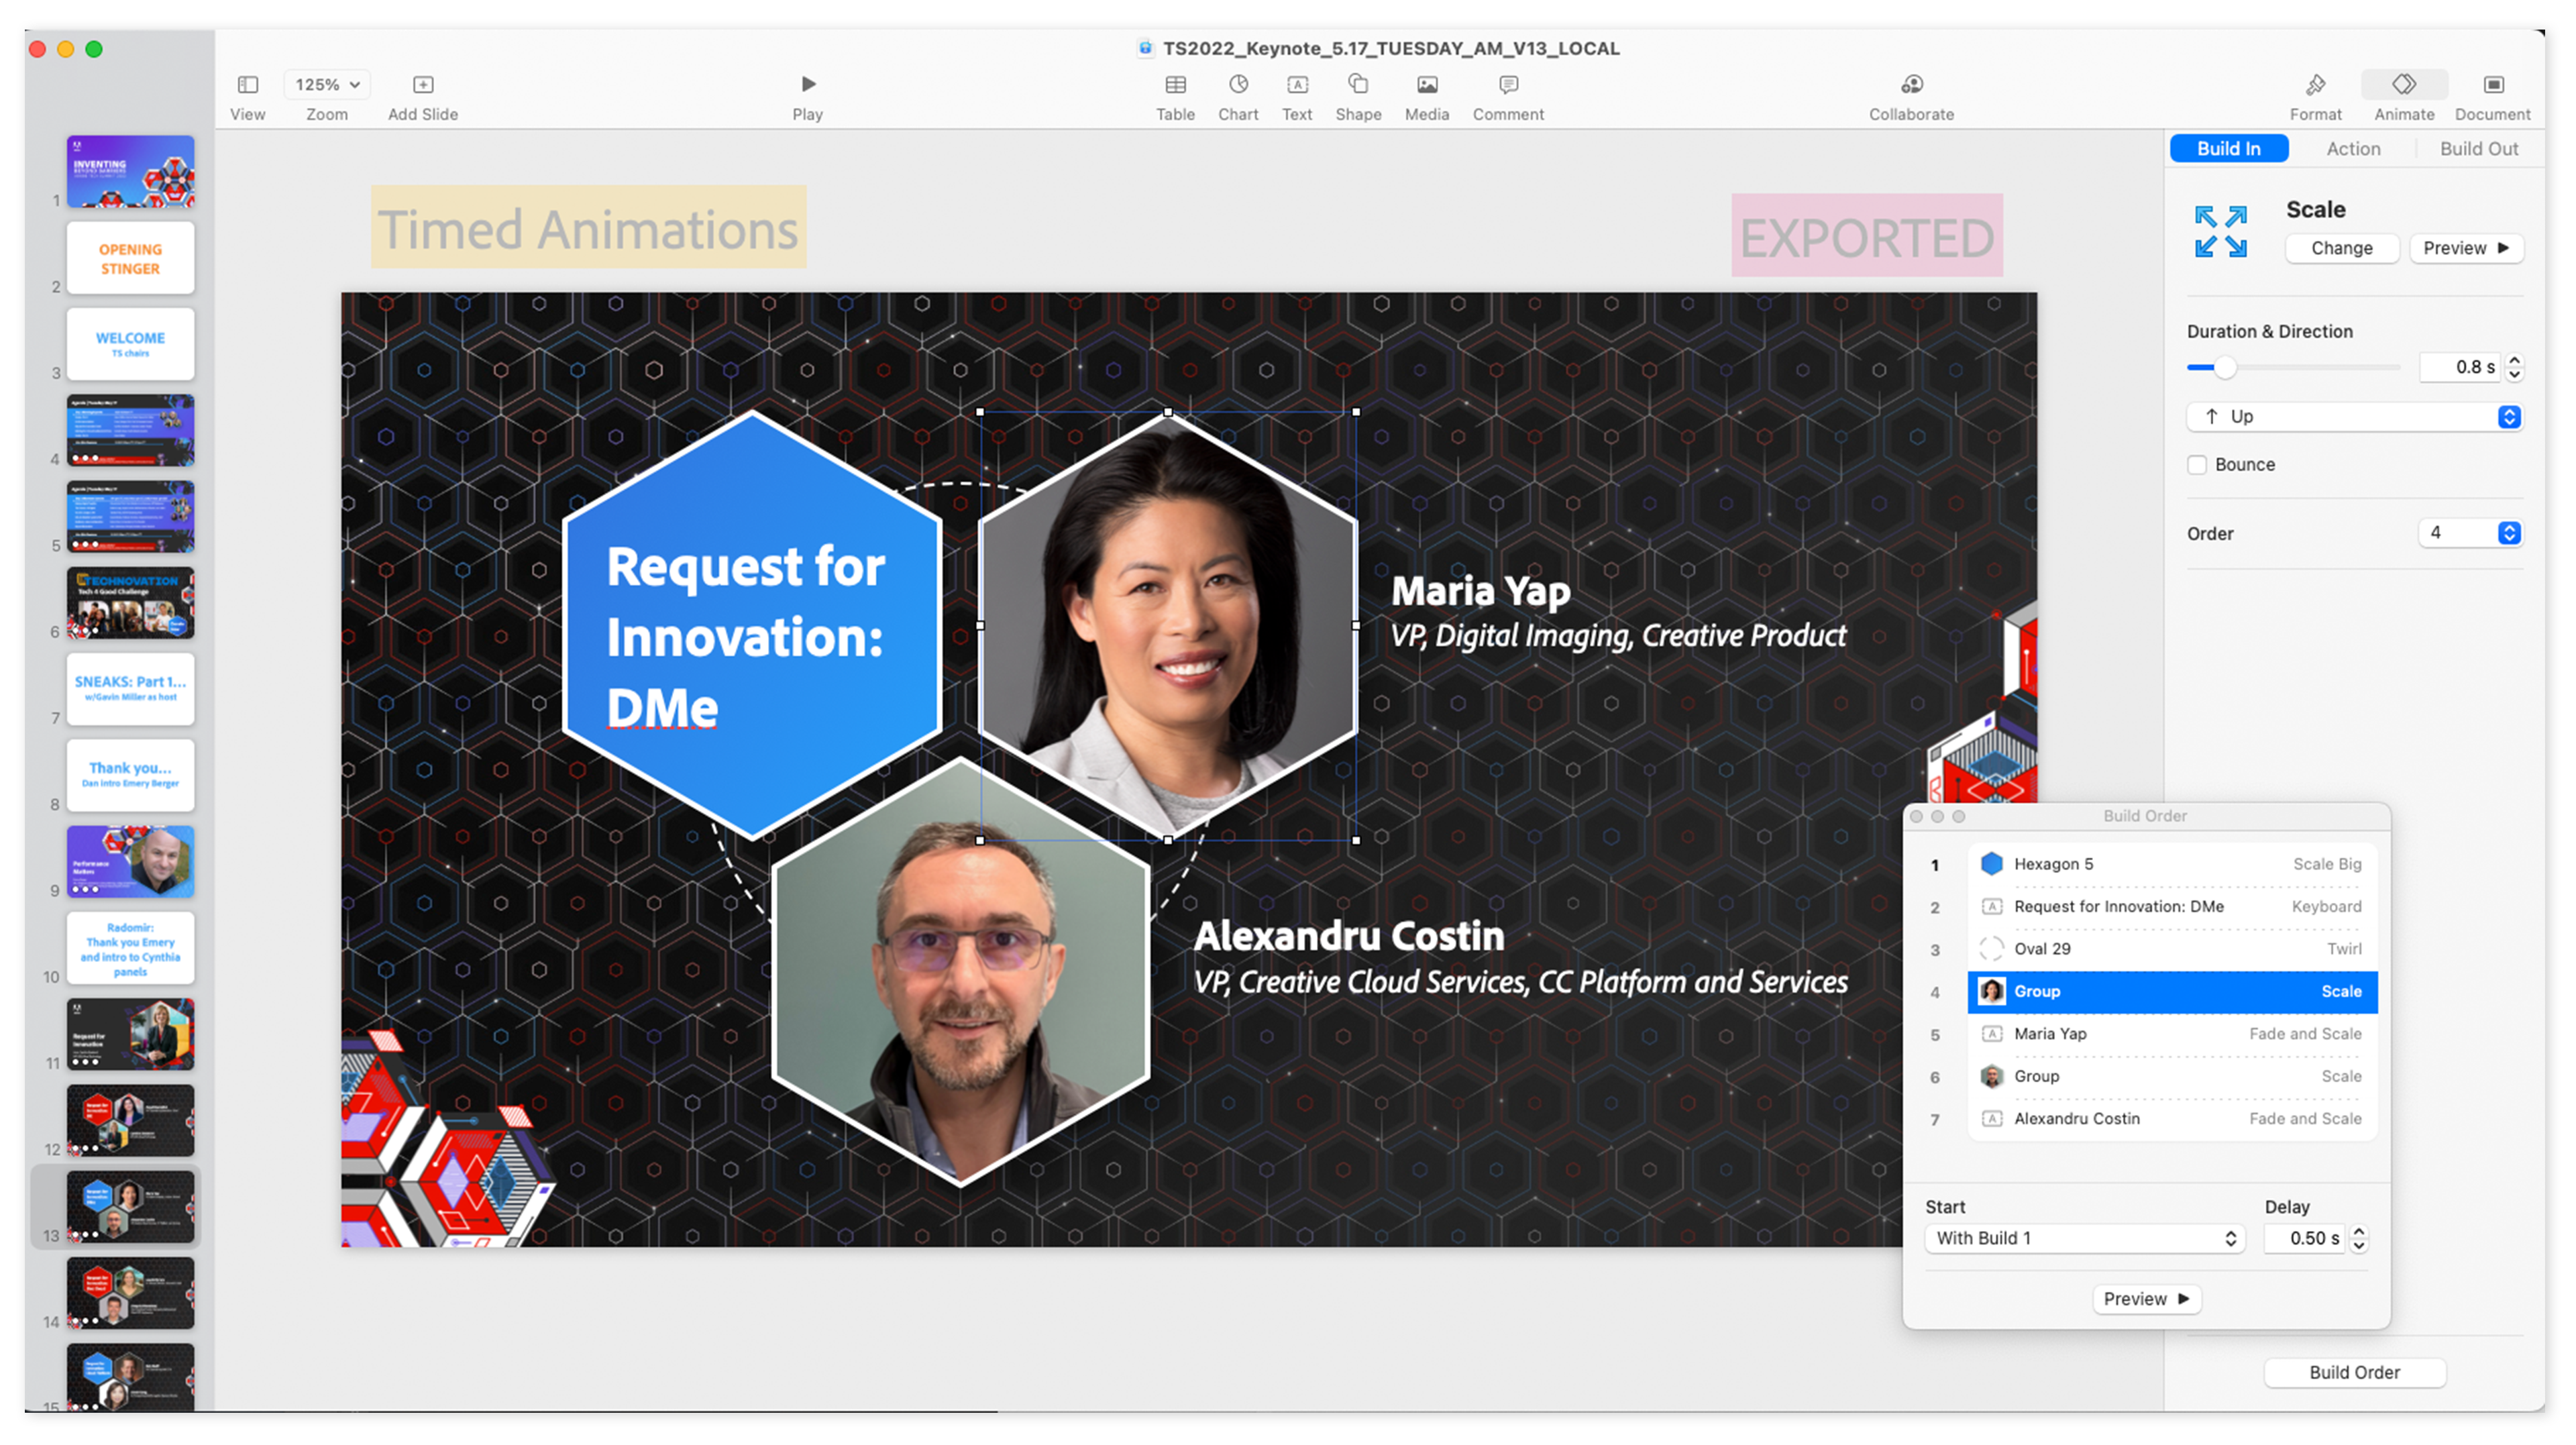This screenshot has width=2576, height=1445.
Task: Open the Media picker
Action: [1427, 85]
